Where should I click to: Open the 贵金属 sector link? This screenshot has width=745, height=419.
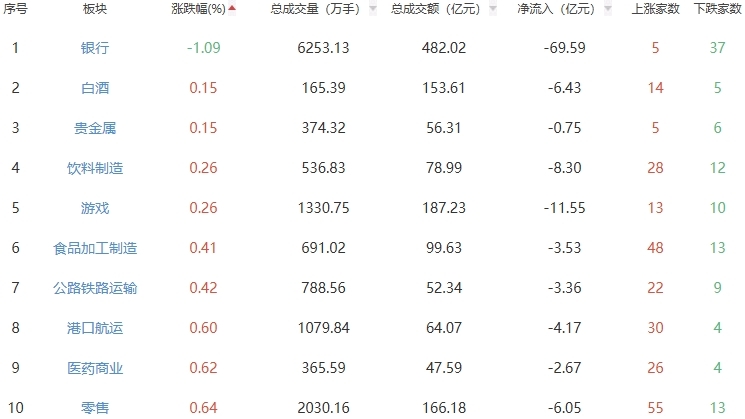click(x=95, y=128)
